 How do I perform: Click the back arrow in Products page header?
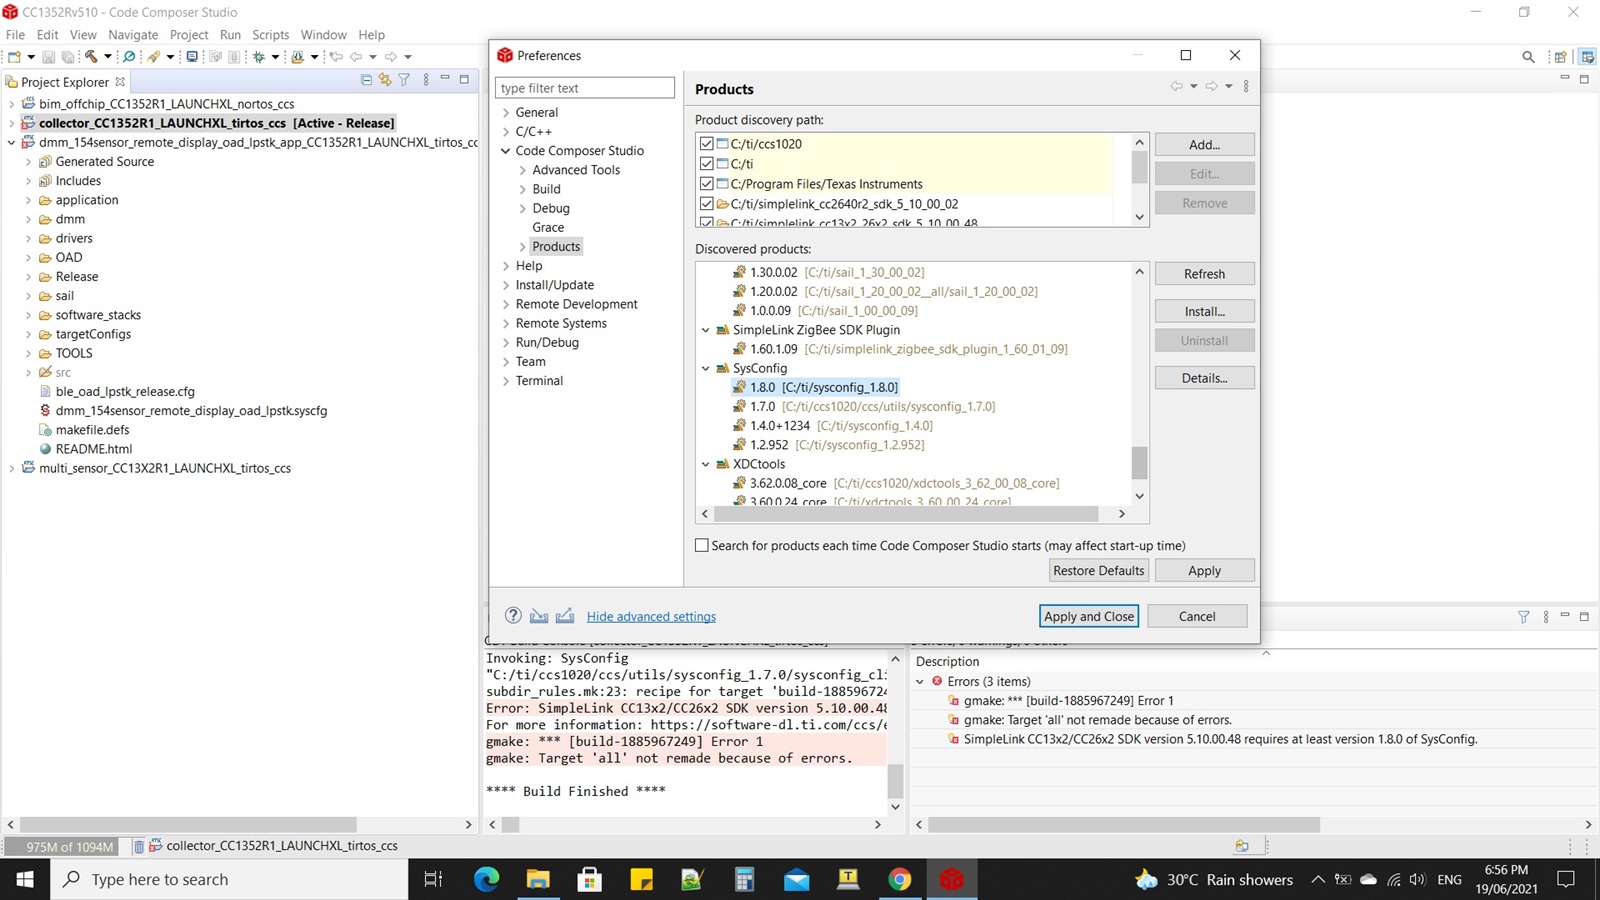pyautogui.click(x=1177, y=87)
